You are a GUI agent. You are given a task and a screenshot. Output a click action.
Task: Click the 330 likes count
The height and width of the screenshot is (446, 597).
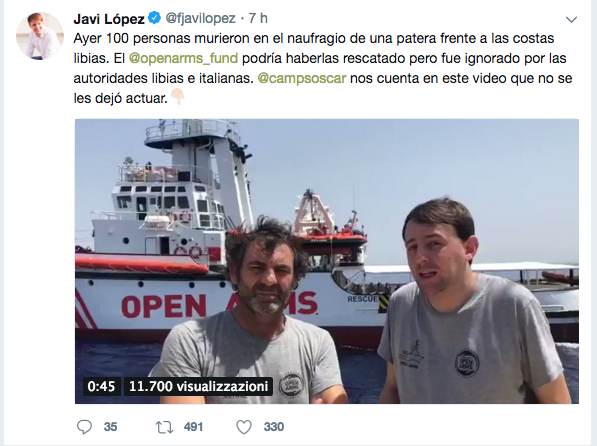[x=274, y=427]
